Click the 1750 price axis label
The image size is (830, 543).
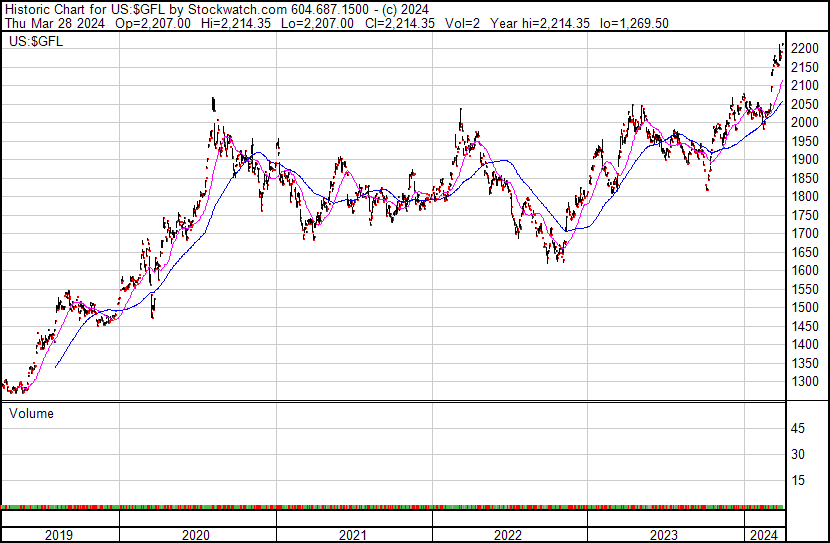tap(805, 215)
